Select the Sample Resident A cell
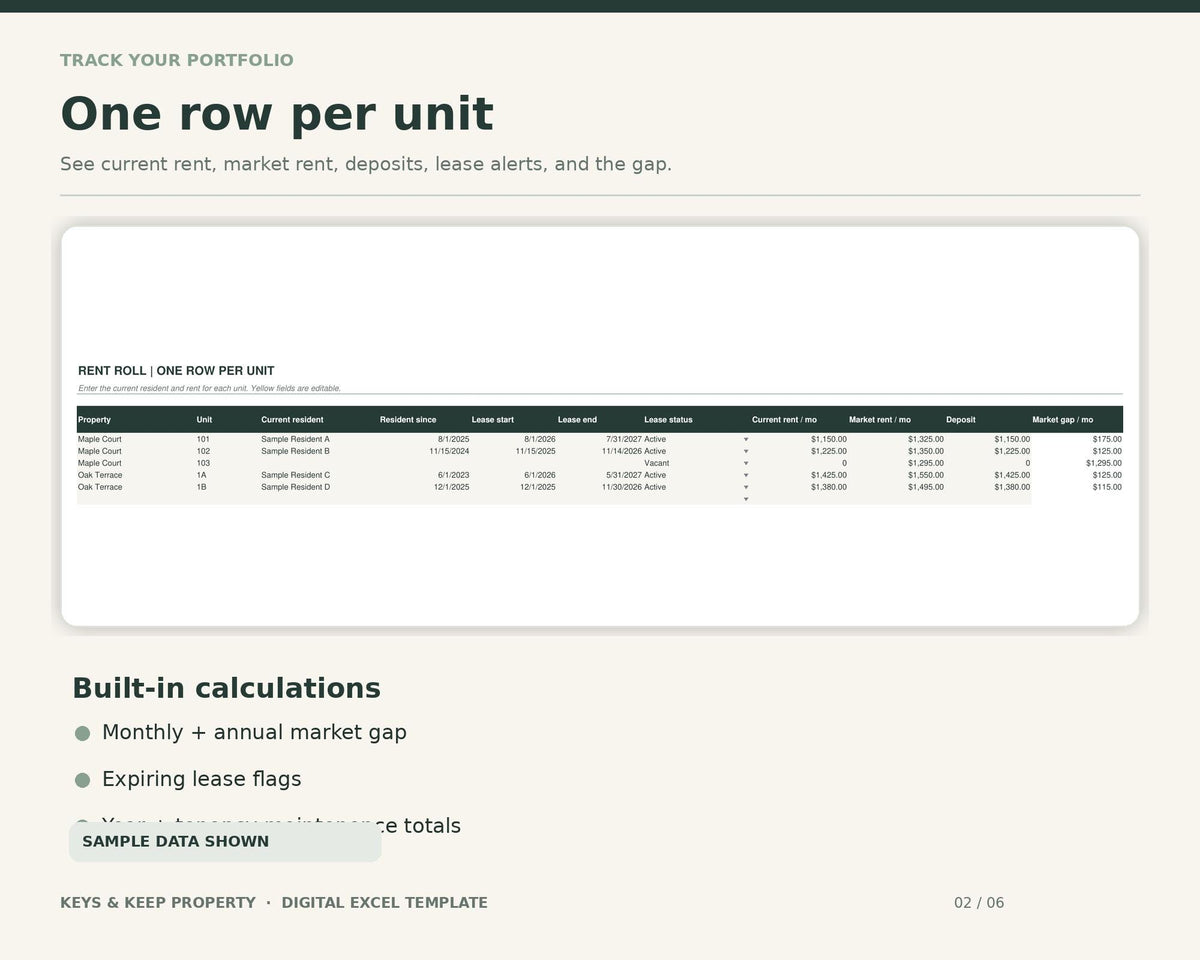 coord(295,439)
